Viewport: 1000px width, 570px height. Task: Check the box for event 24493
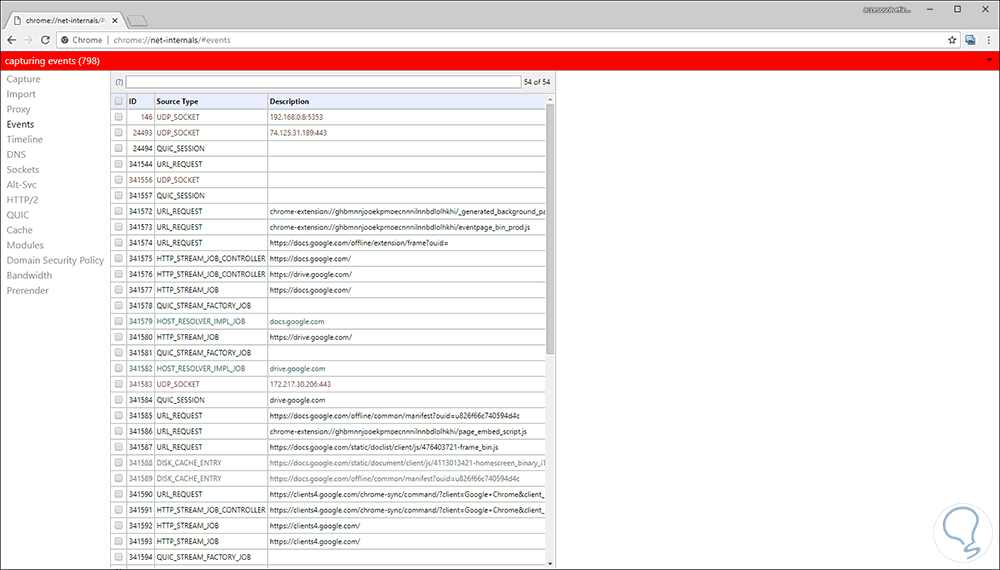pos(119,133)
